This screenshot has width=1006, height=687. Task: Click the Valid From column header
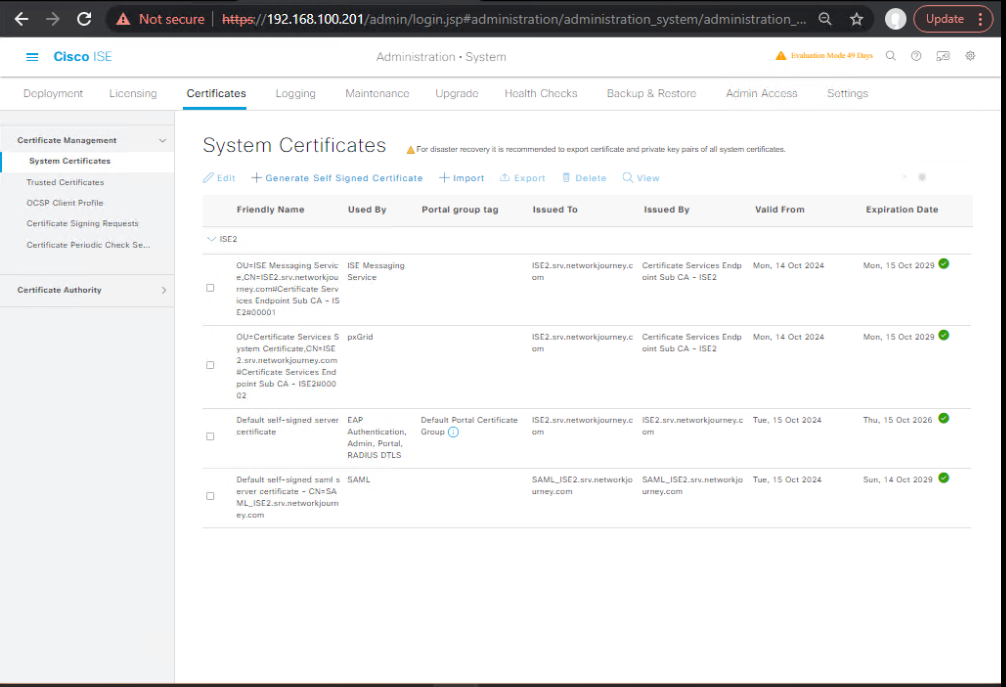[780, 210]
